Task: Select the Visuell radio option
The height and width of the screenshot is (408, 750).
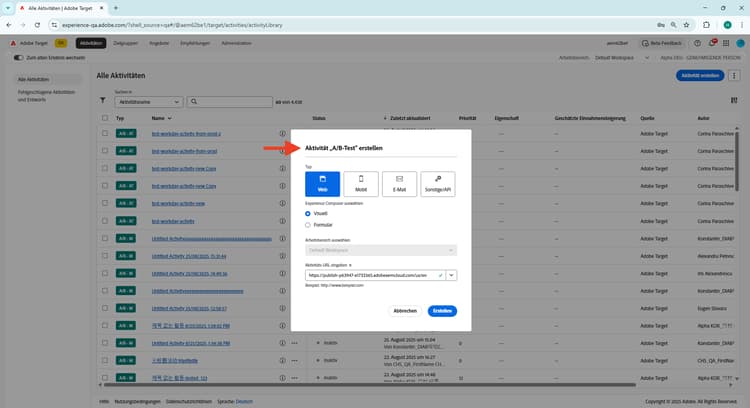Action: coord(308,214)
